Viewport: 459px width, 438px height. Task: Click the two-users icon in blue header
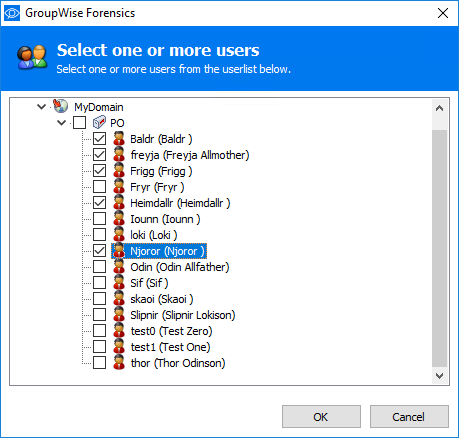(x=32, y=57)
